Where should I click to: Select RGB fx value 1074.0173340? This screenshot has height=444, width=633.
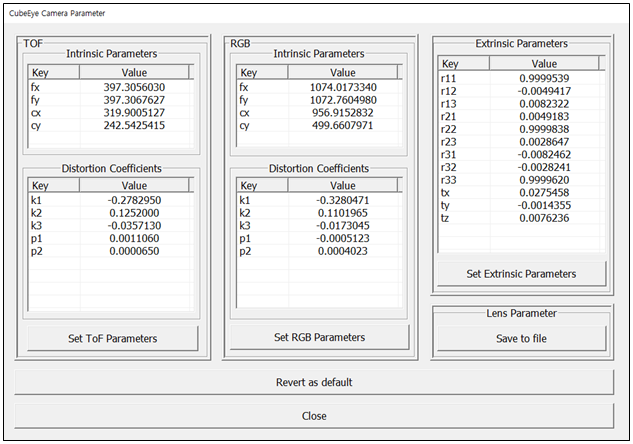343,87
